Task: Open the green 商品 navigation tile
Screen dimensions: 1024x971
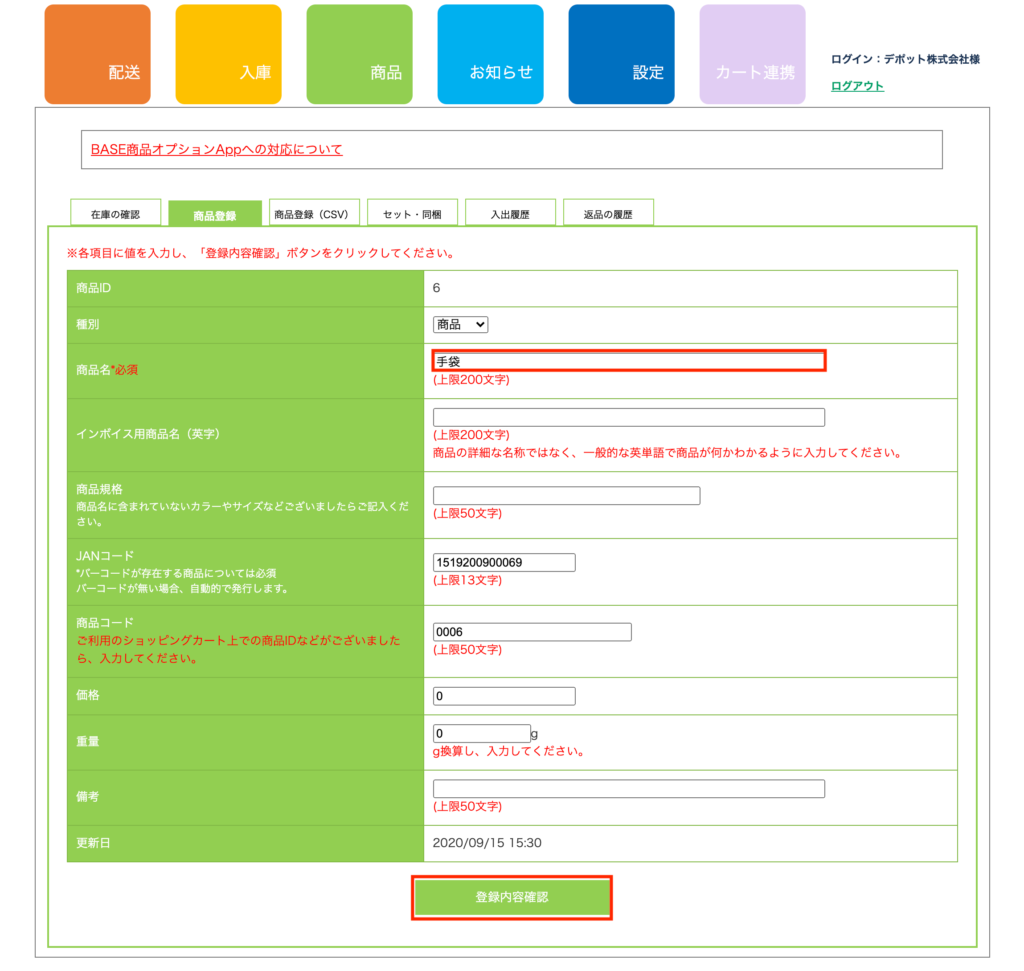Action: point(359,55)
